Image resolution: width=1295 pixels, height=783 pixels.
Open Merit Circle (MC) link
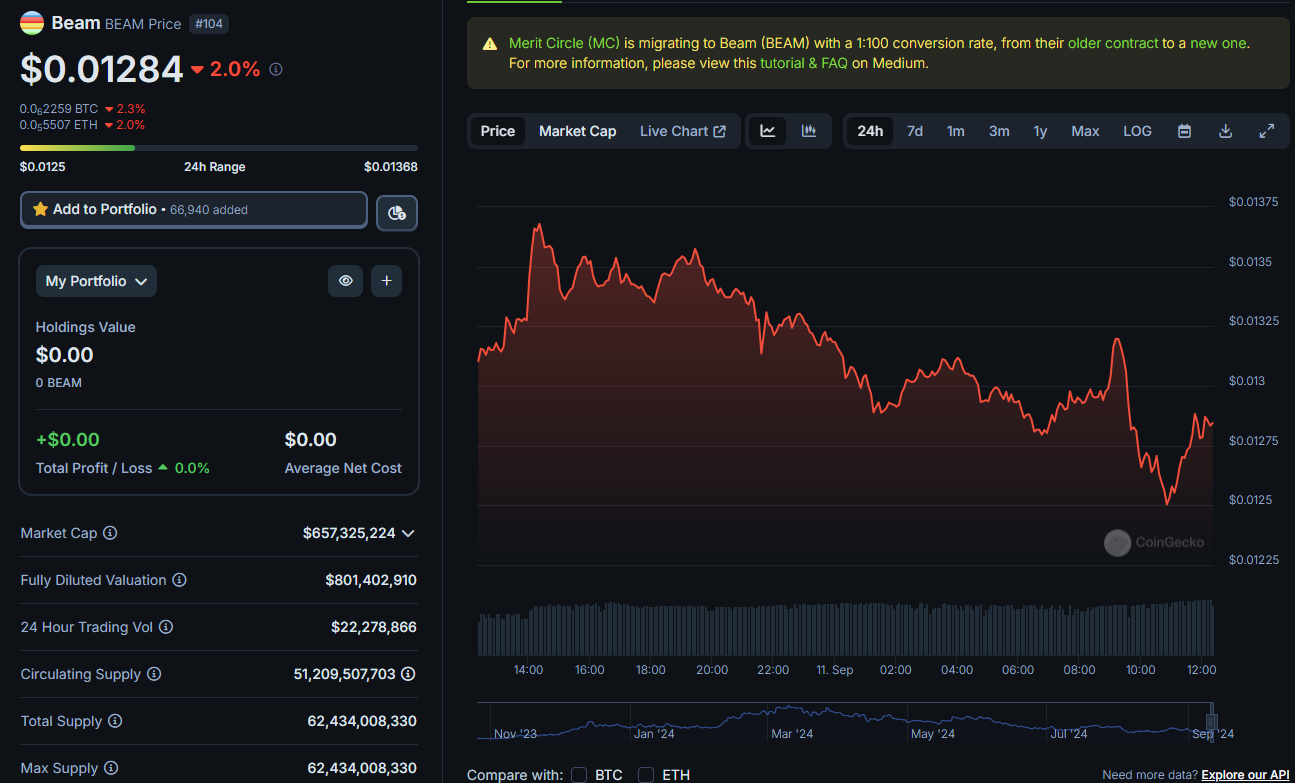(x=564, y=43)
